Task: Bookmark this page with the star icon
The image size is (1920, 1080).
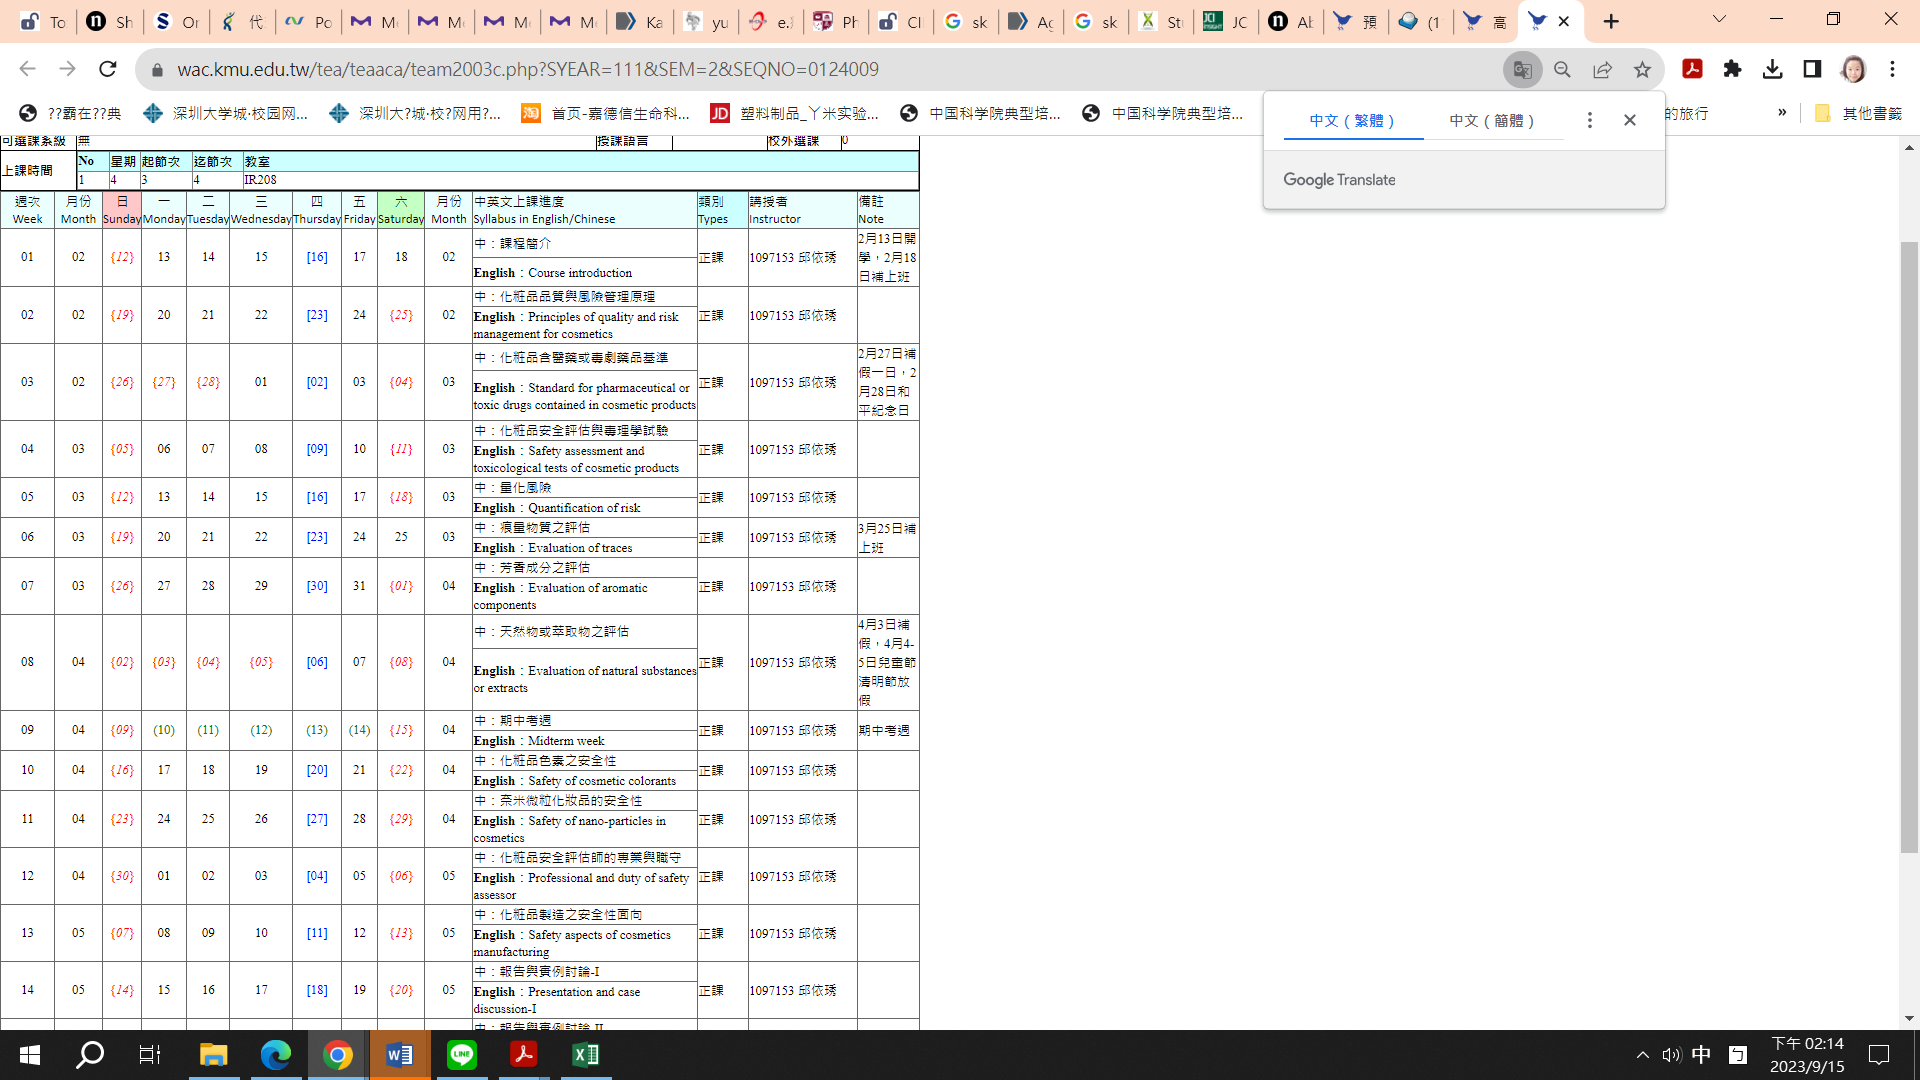Action: pyautogui.click(x=1642, y=69)
